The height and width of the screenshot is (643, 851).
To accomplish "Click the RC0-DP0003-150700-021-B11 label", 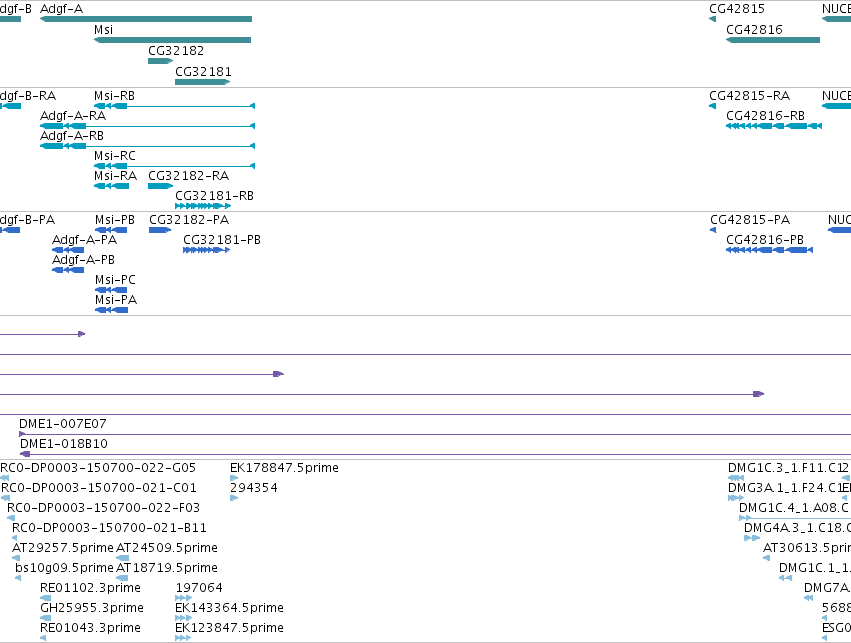I will point(109,528).
